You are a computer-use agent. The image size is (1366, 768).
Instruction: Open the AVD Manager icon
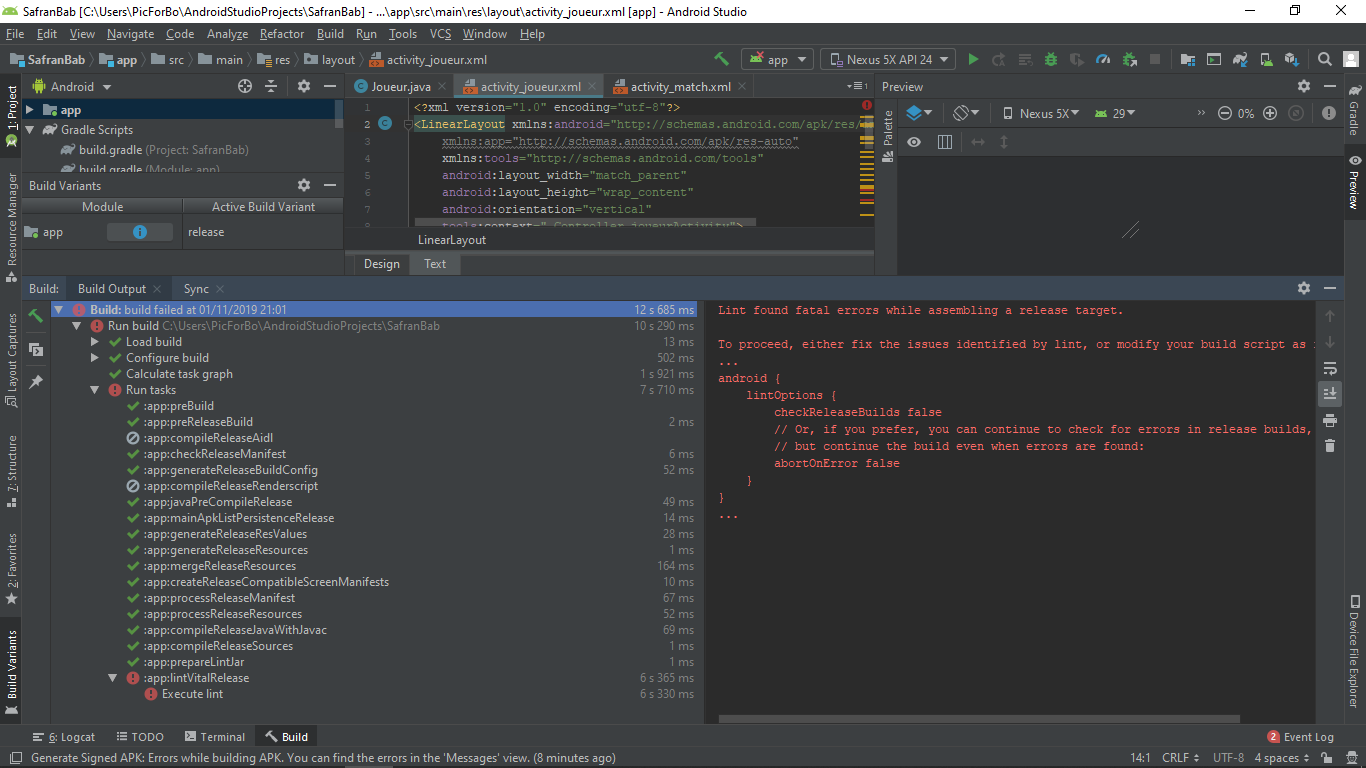tap(1266, 59)
